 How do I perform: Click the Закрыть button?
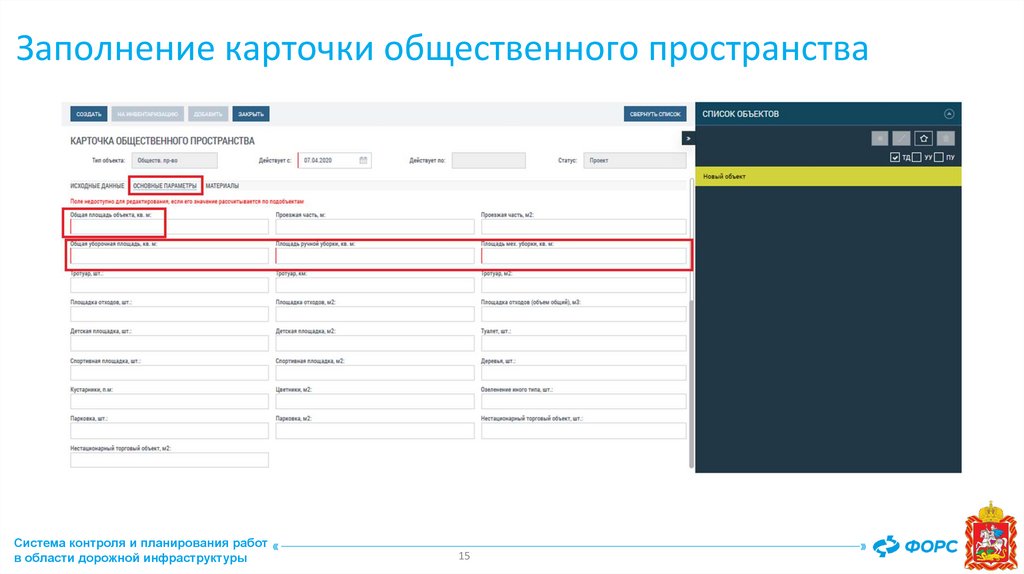[251, 114]
